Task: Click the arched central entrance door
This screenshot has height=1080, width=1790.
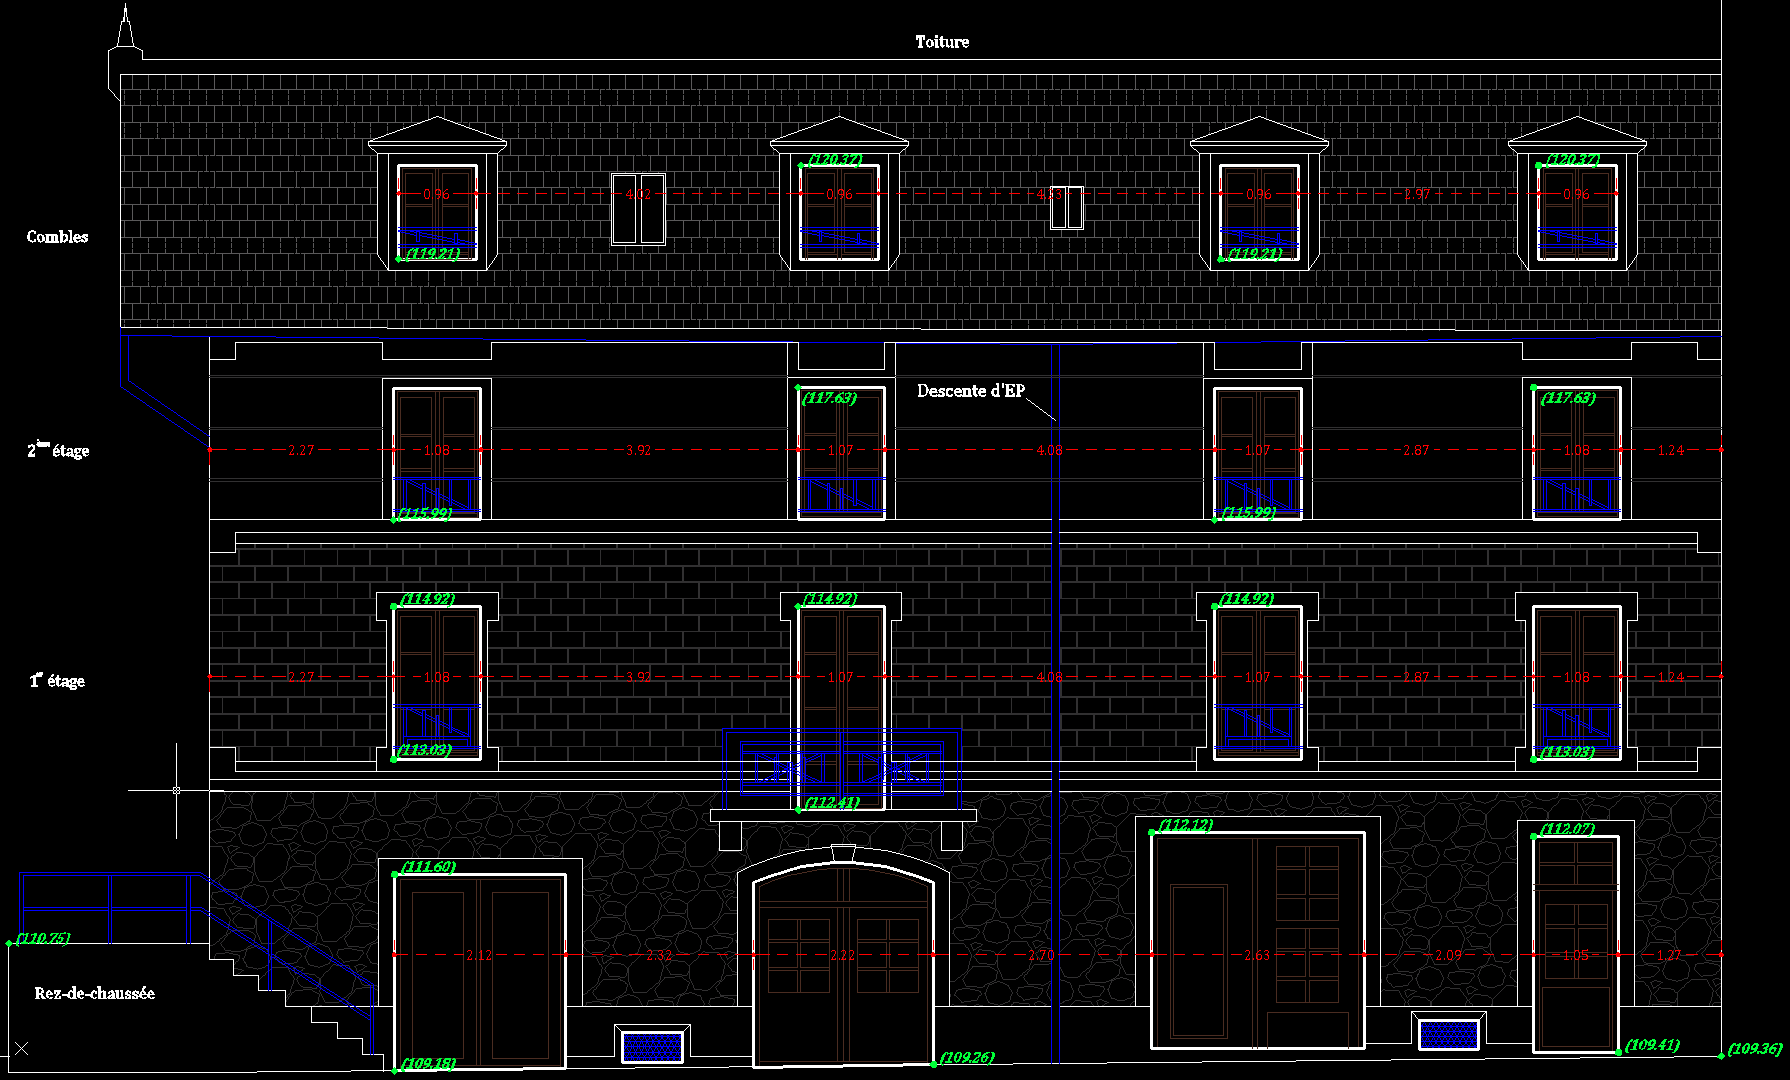Action: pos(843,960)
